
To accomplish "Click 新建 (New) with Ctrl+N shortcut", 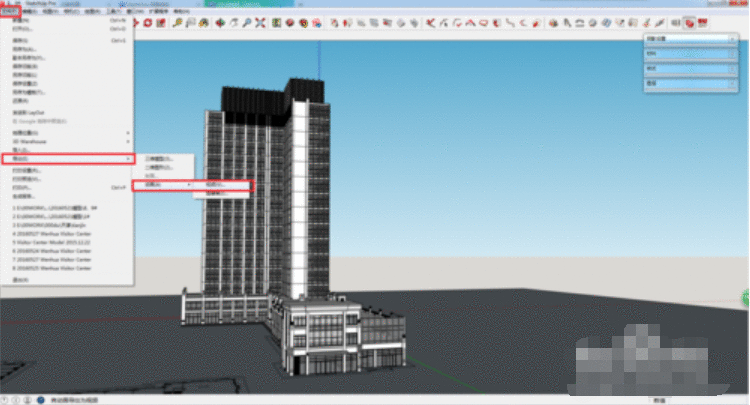I will click(22, 21).
